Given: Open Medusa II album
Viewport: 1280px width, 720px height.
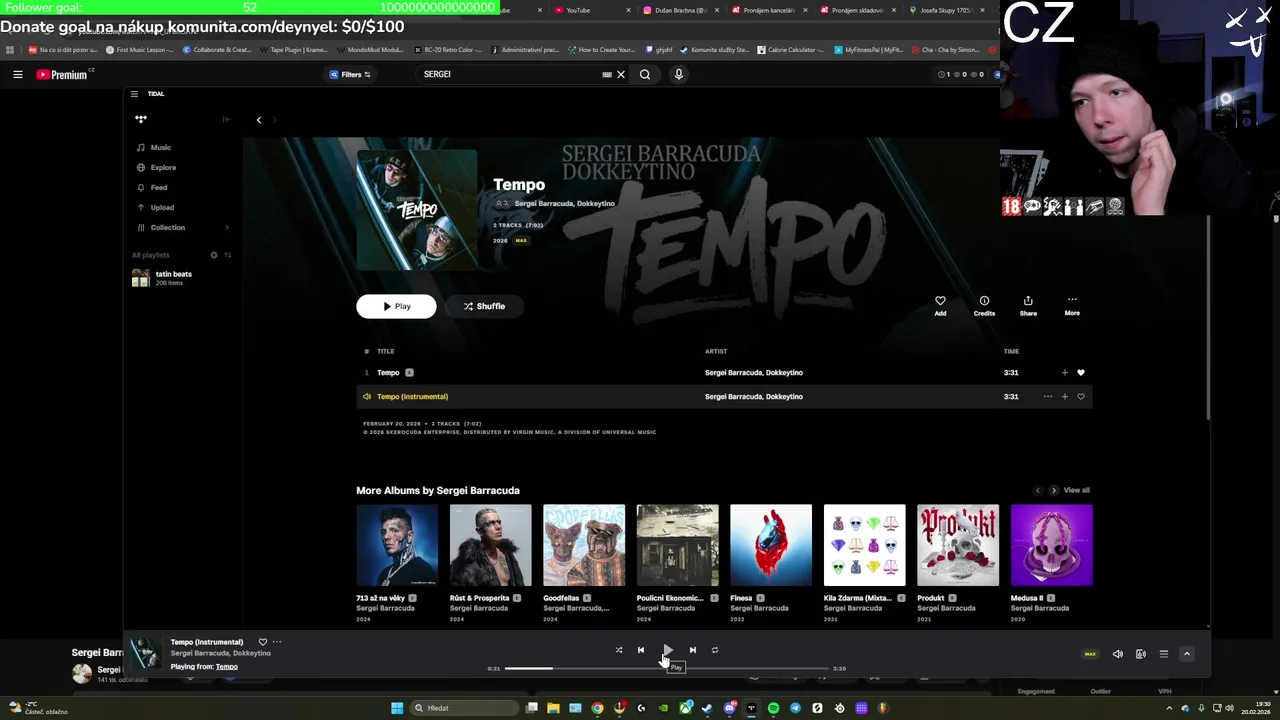Looking at the screenshot, I should (x=1052, y=545).
